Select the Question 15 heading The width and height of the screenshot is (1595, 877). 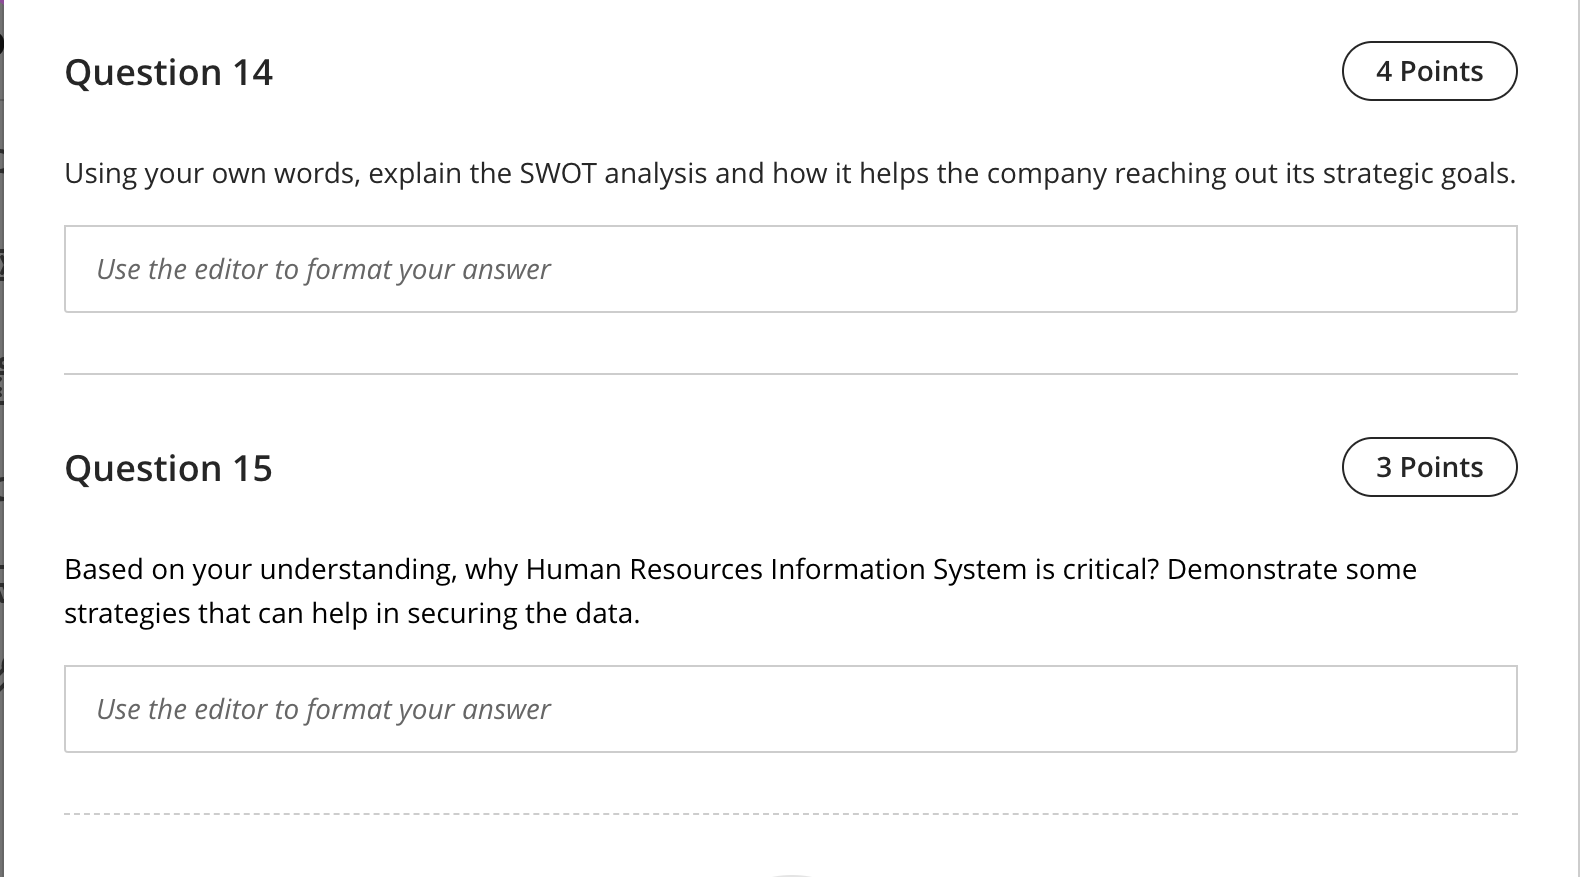coord(168,468)
